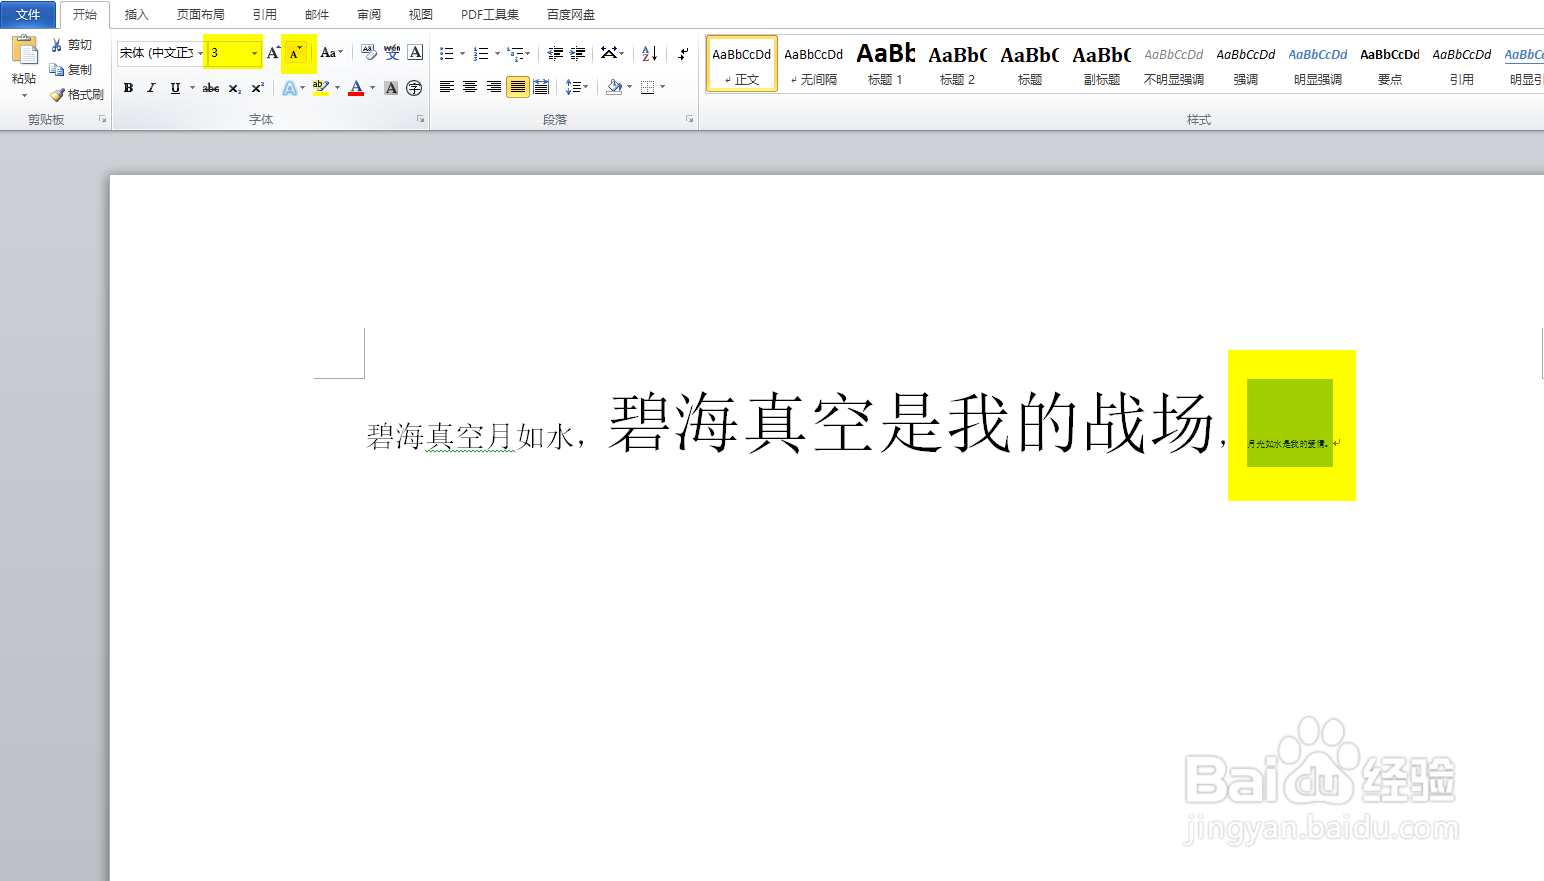
Task: Increase the paragraph indent
Action: [x=578, y=53]
